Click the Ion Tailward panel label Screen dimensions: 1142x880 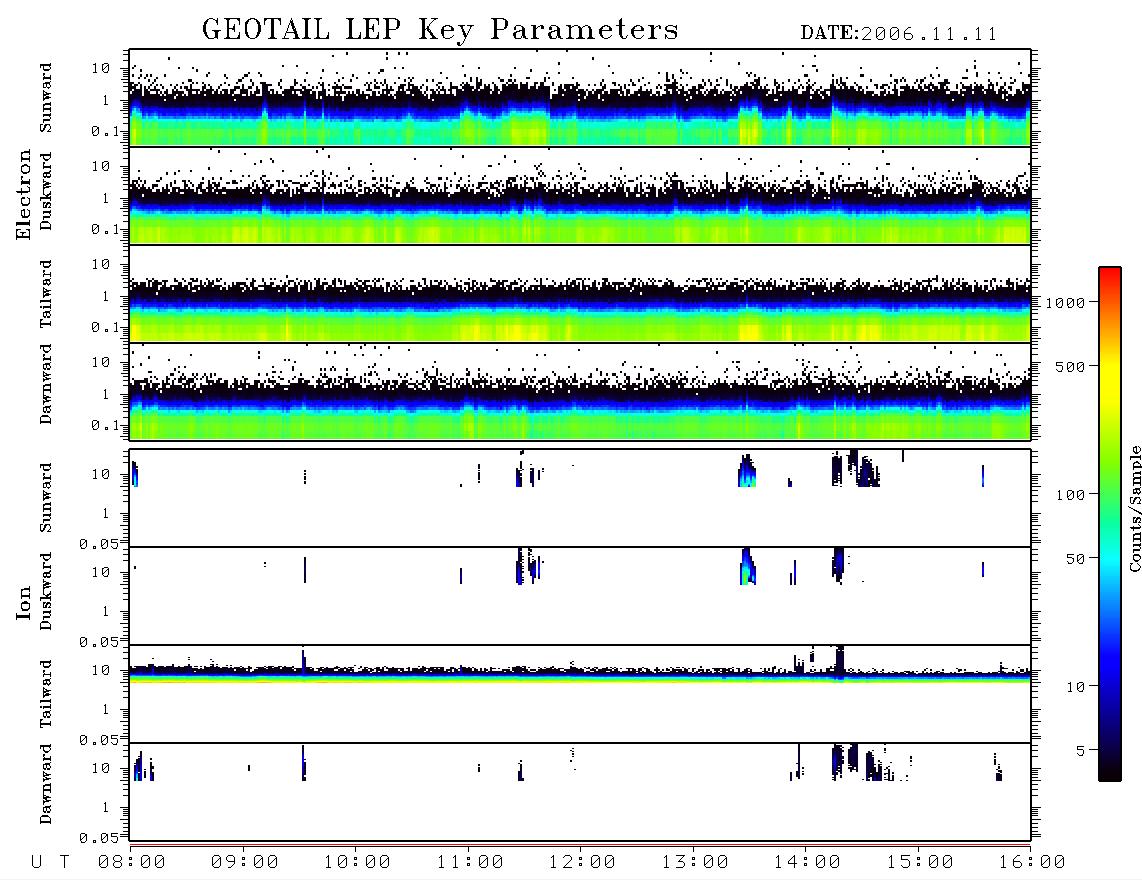[x=46, y=694]
